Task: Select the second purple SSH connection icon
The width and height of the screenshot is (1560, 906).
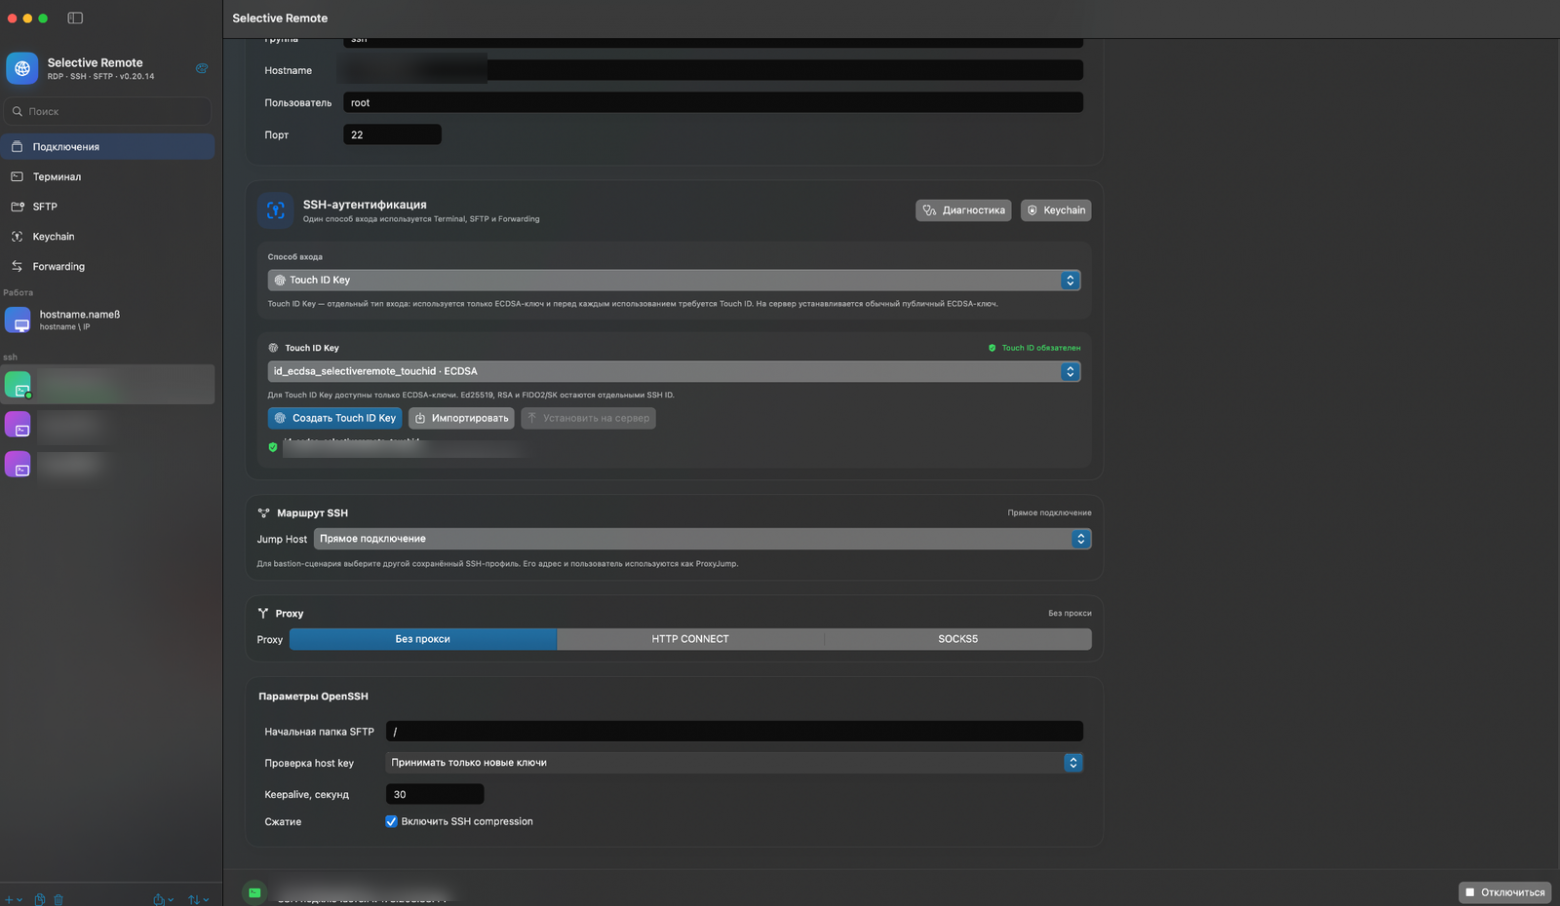Action: pyautogui.click(x=18, y=465)
